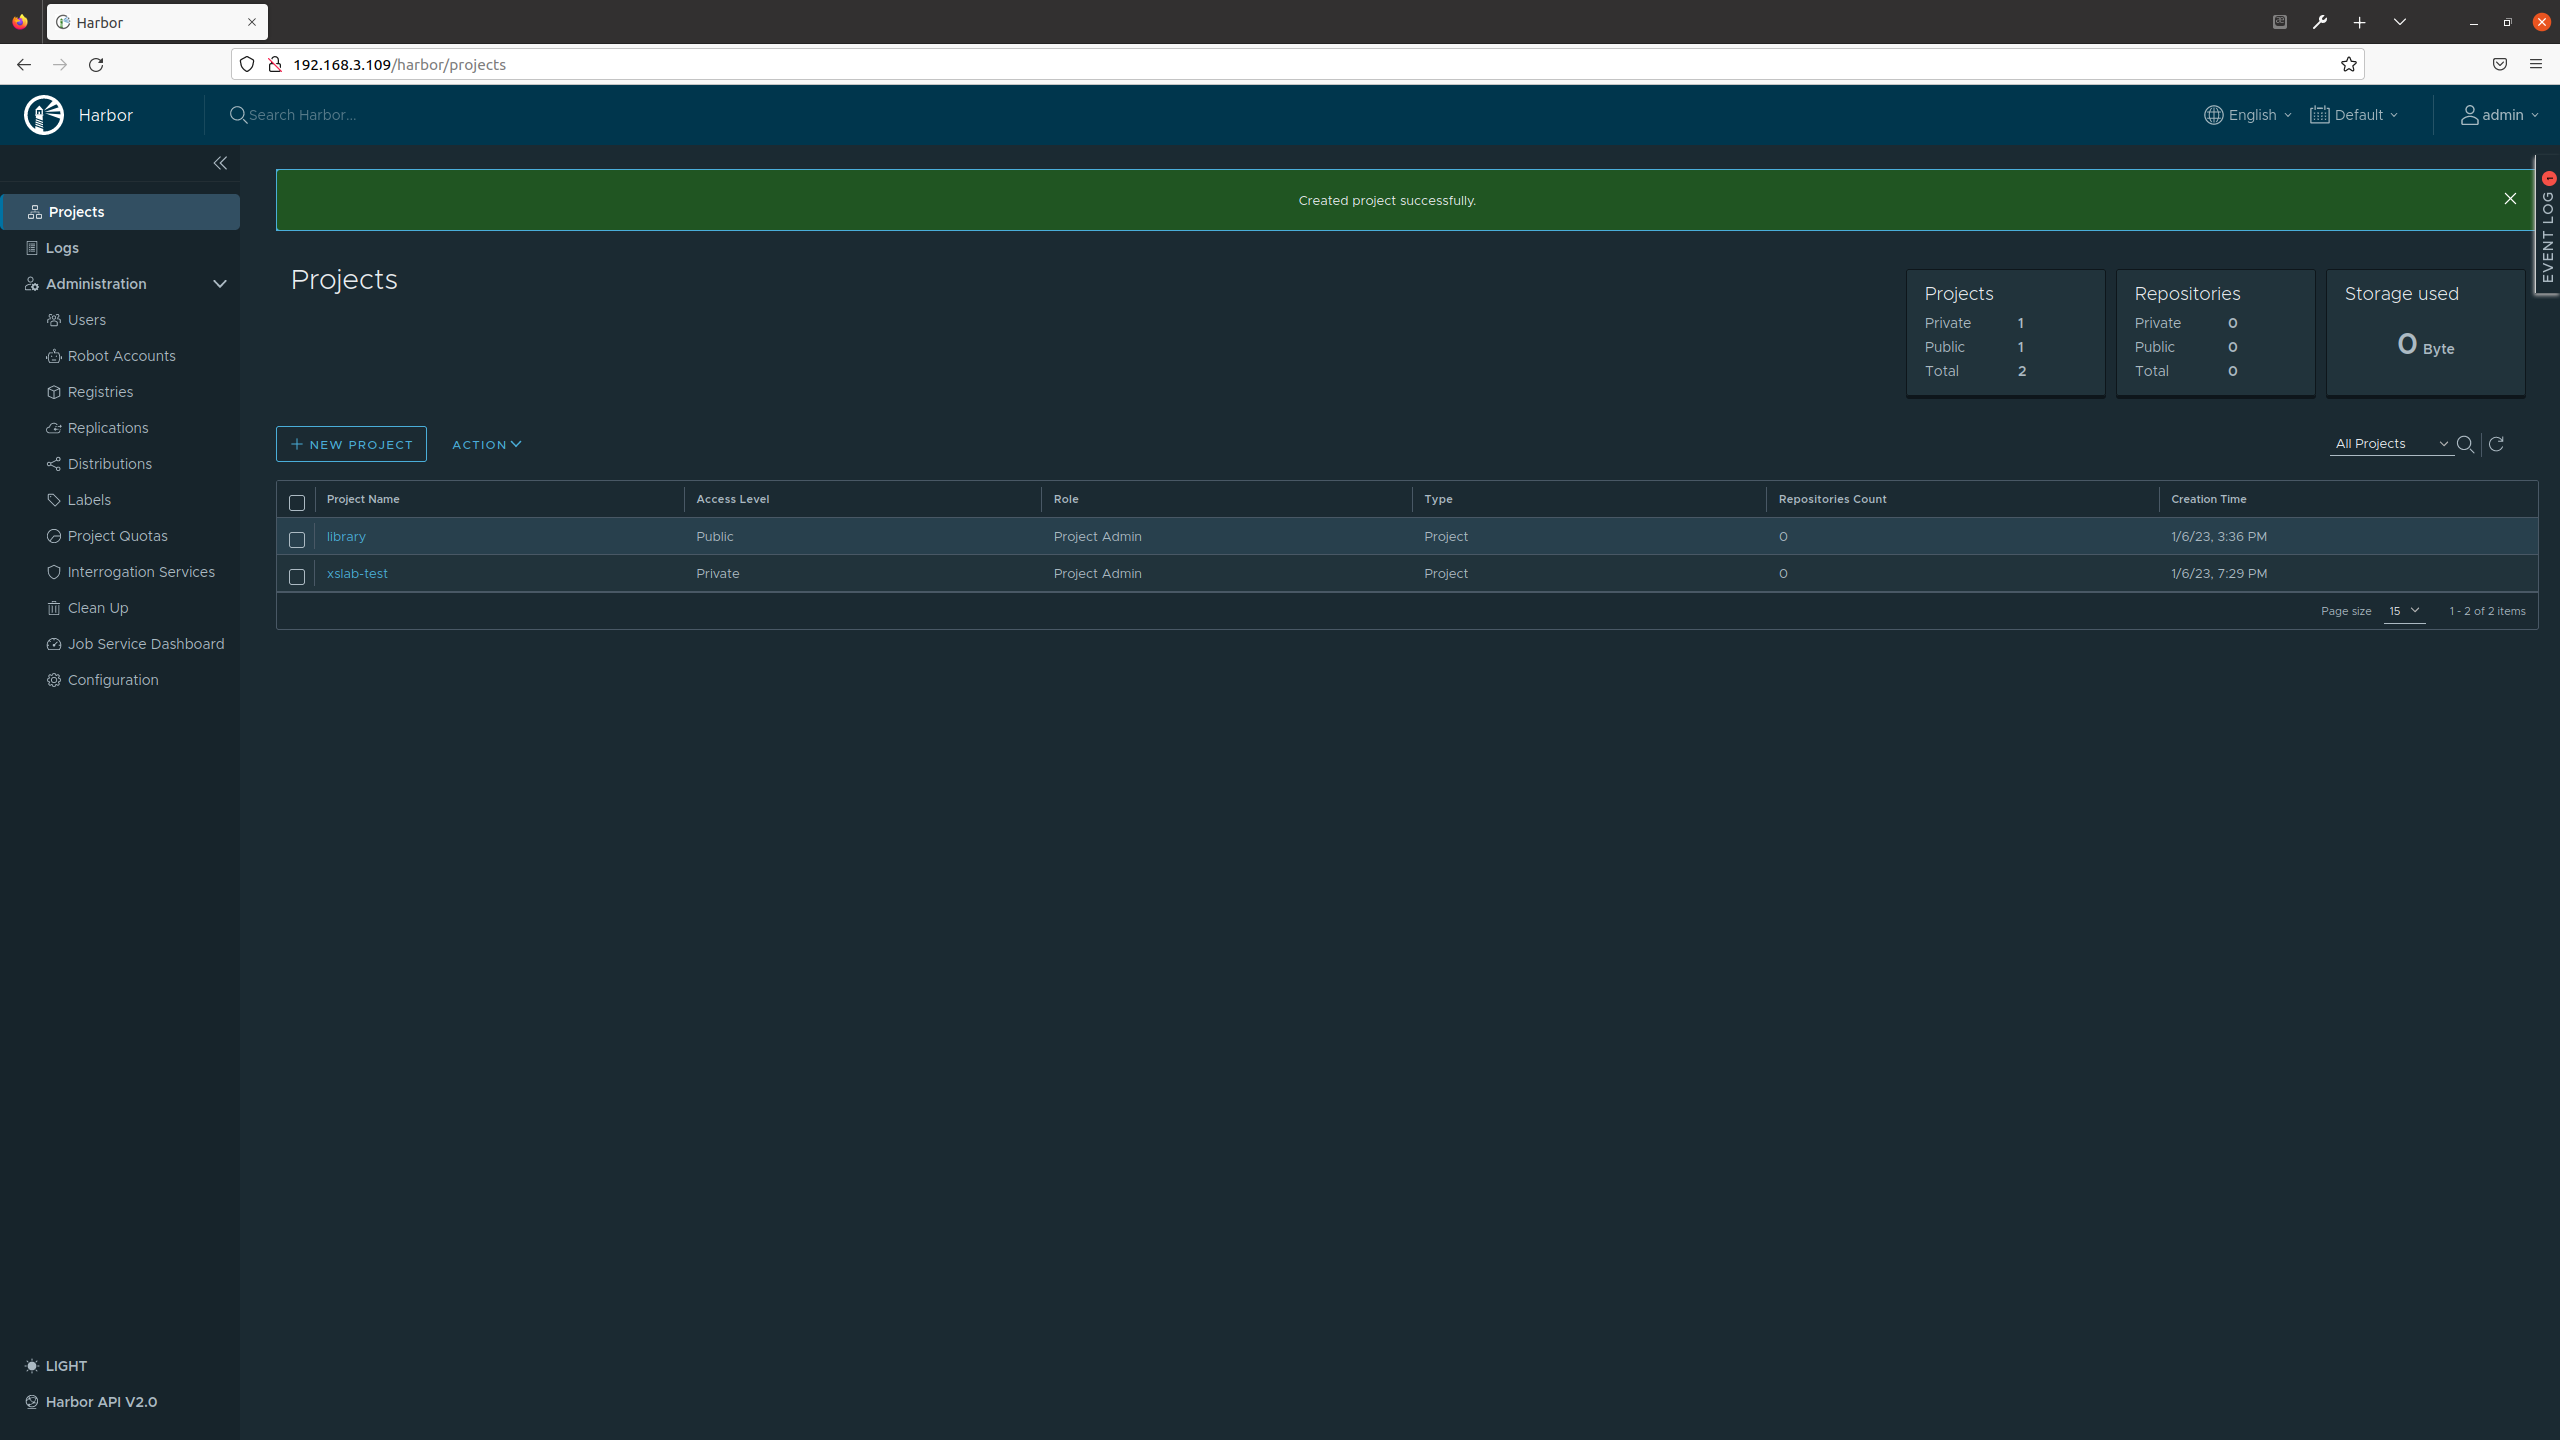Click the Type column header

[1438, 499]
